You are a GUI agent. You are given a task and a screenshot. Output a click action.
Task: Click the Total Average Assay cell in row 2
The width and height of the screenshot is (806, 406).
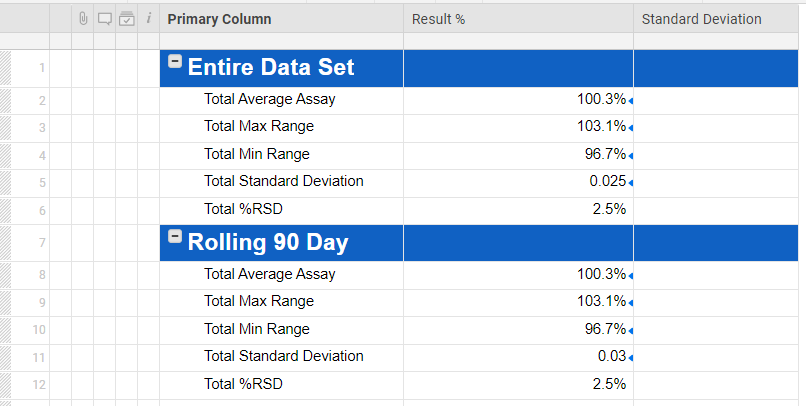(269, 99)
